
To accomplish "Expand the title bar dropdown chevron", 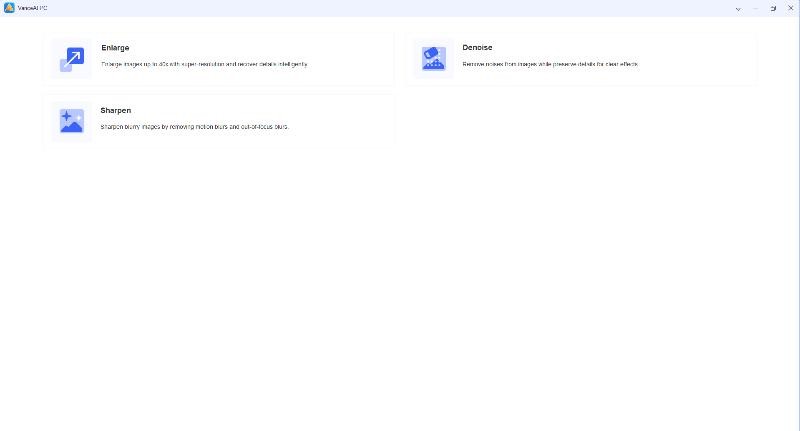I will [738, 9].
